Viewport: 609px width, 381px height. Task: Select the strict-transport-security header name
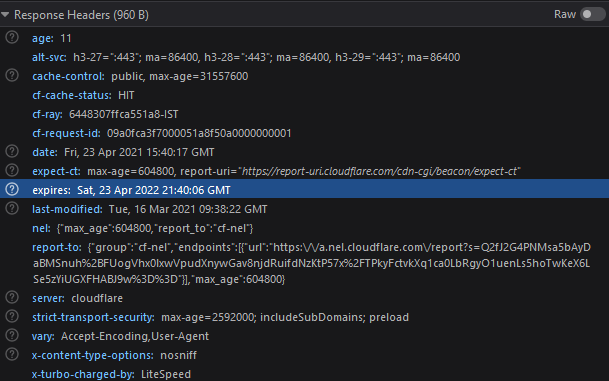click(x=93, y=317)
